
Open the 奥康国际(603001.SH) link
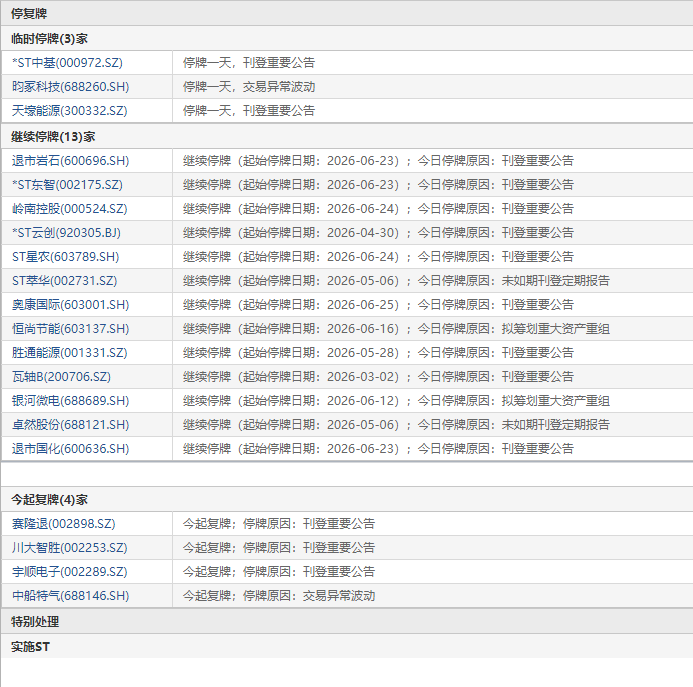tap(71, 305)
